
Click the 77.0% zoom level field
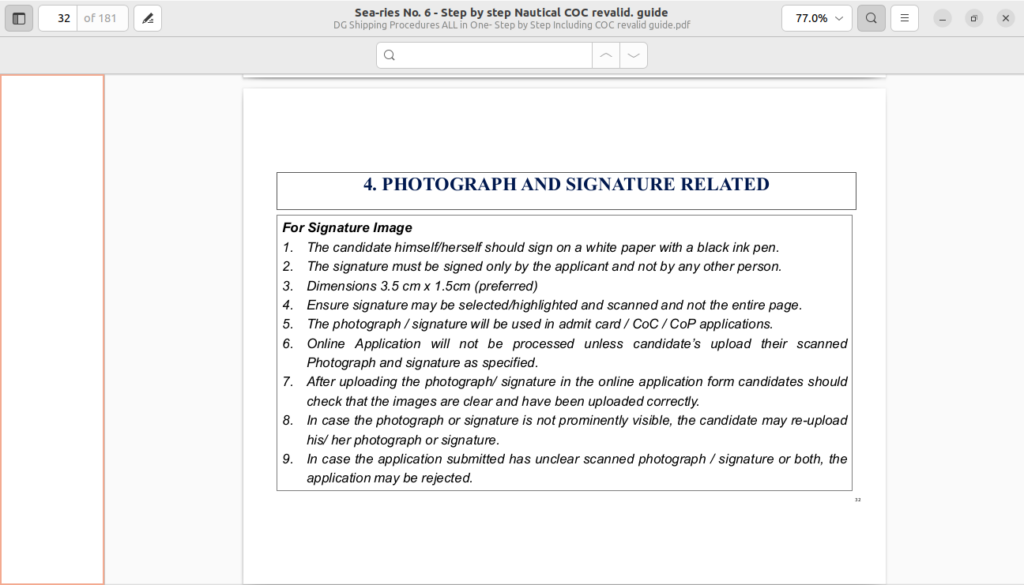click(x=810, y=18)
